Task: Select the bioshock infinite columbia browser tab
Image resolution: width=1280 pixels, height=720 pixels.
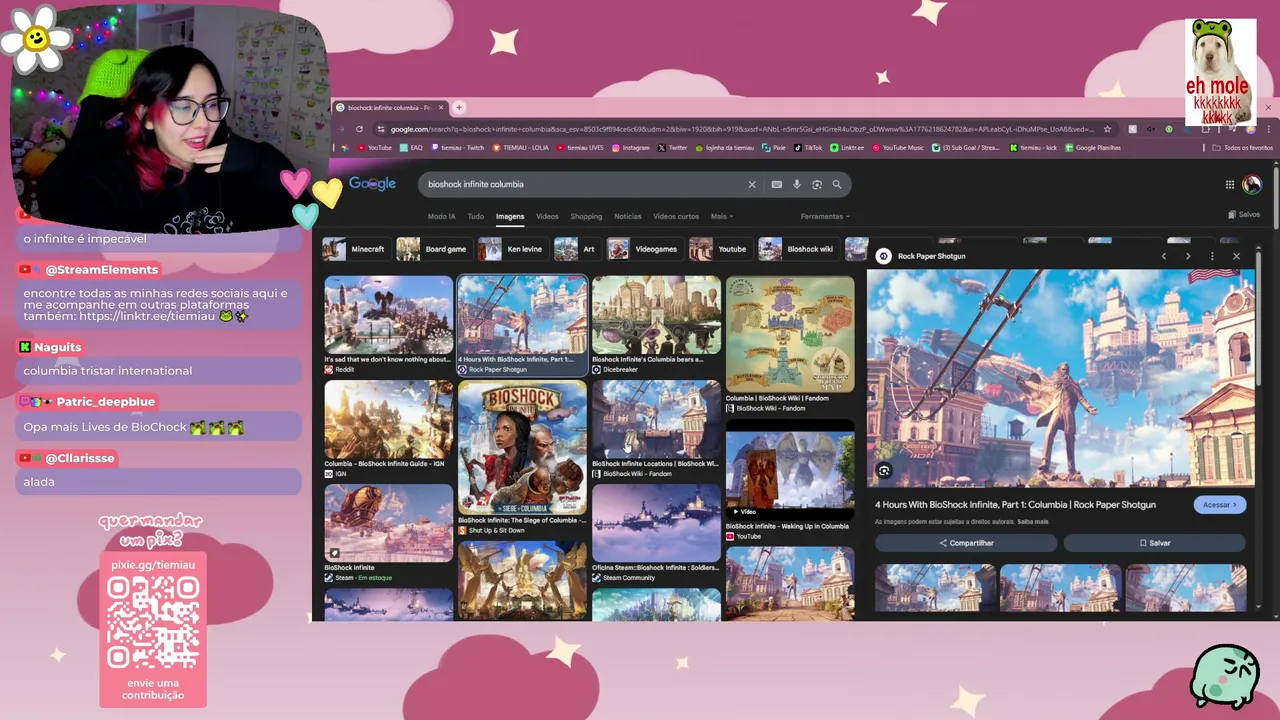Action: tap(390, 107)
